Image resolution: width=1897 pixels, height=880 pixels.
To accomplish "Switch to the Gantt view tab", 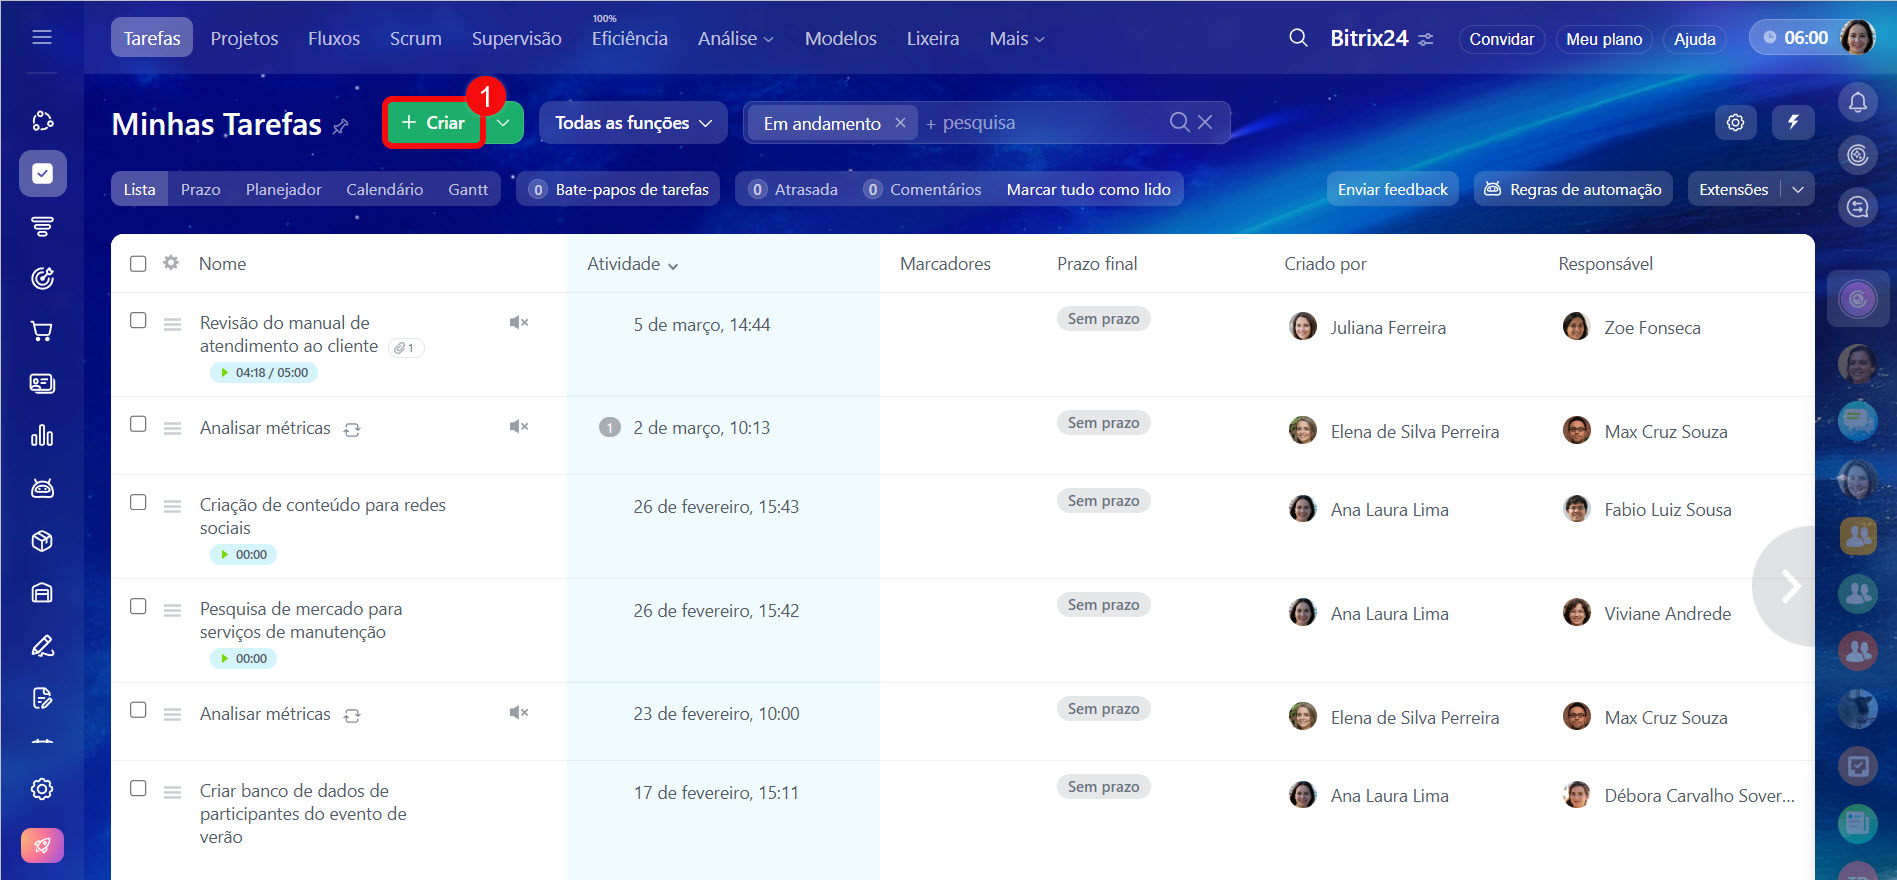I will click(x=468, y=189).
